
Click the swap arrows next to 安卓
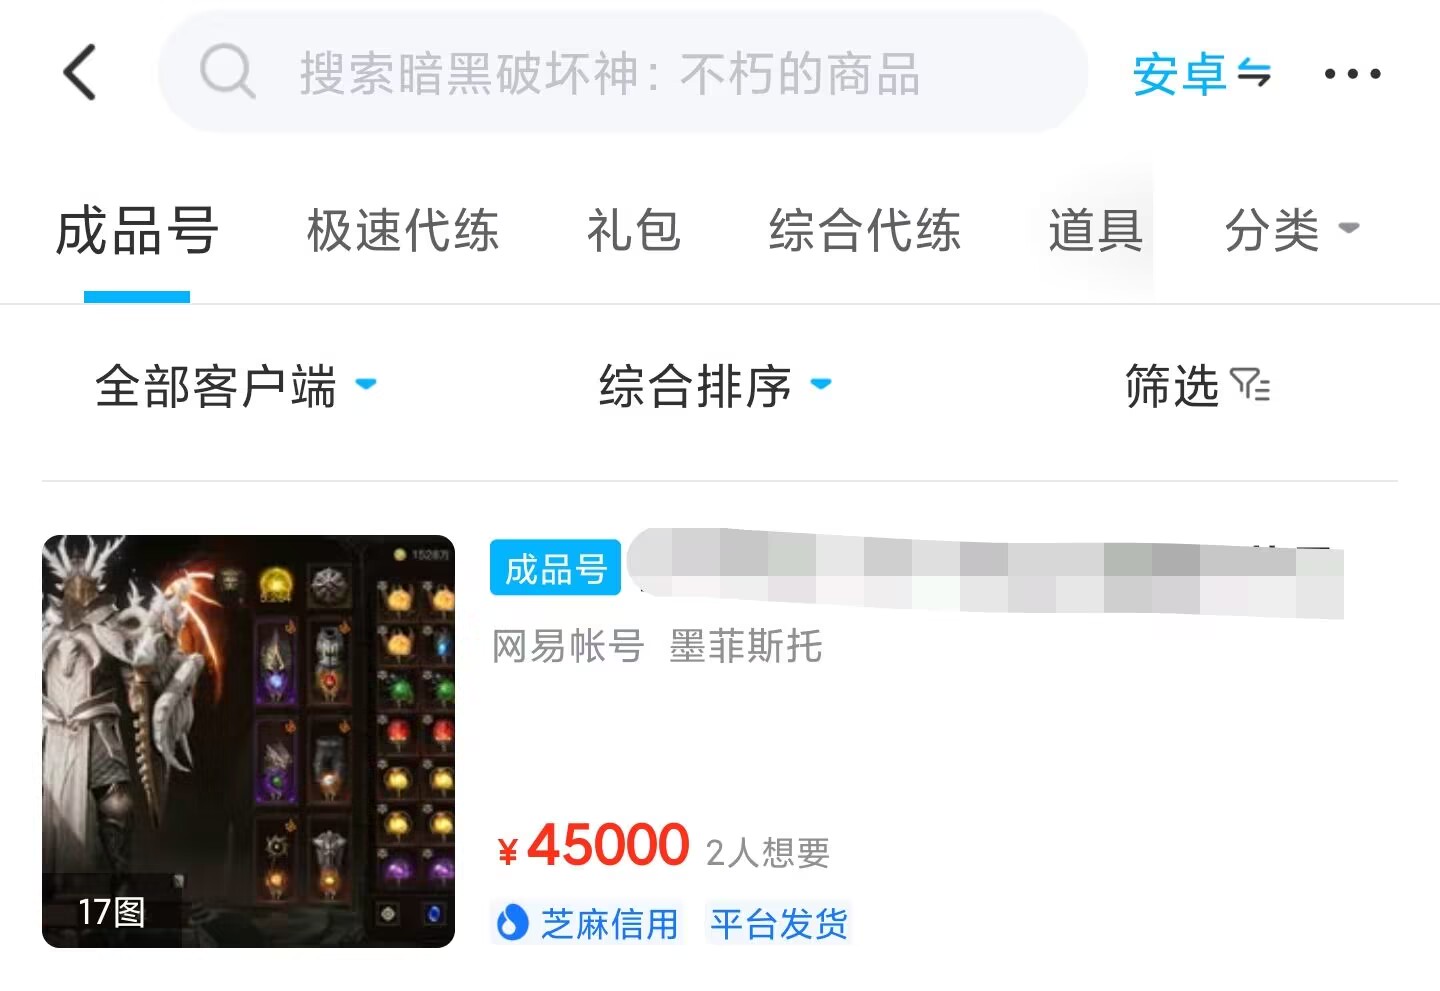pos(1254,73)
